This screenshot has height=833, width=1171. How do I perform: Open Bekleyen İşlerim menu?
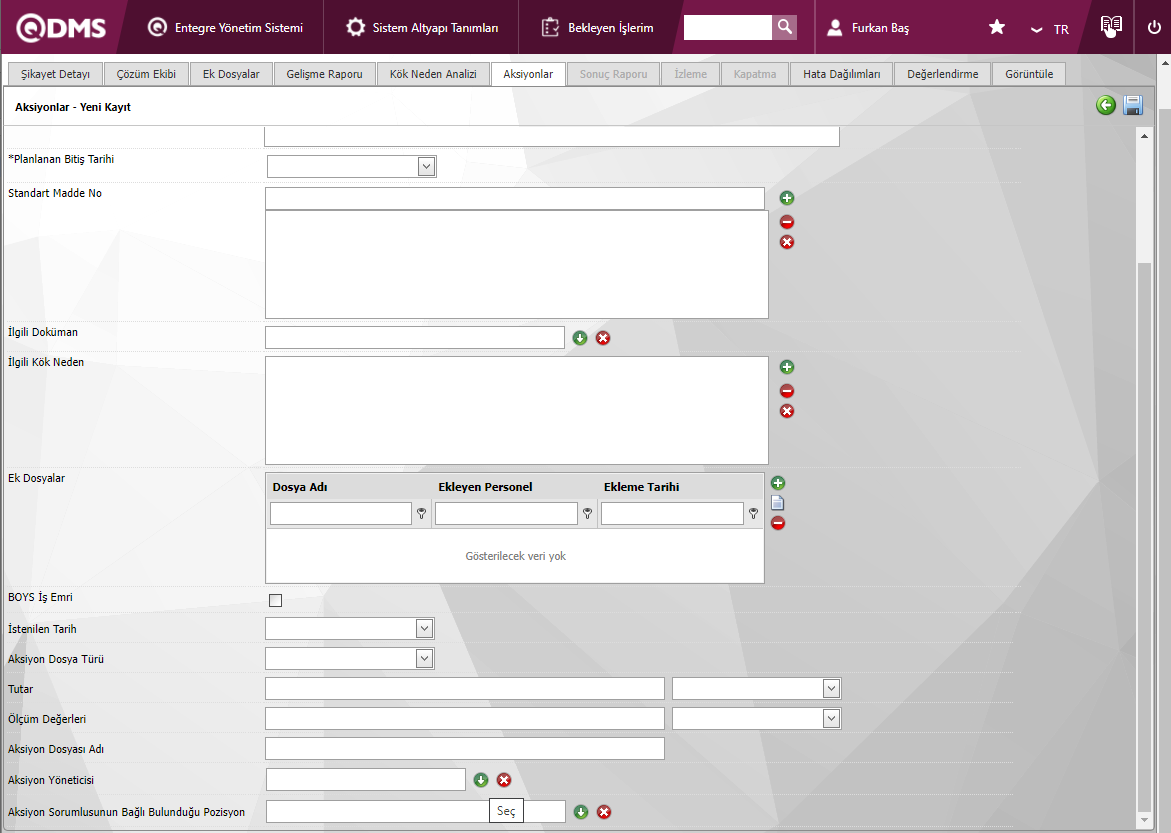coord(598,28)
